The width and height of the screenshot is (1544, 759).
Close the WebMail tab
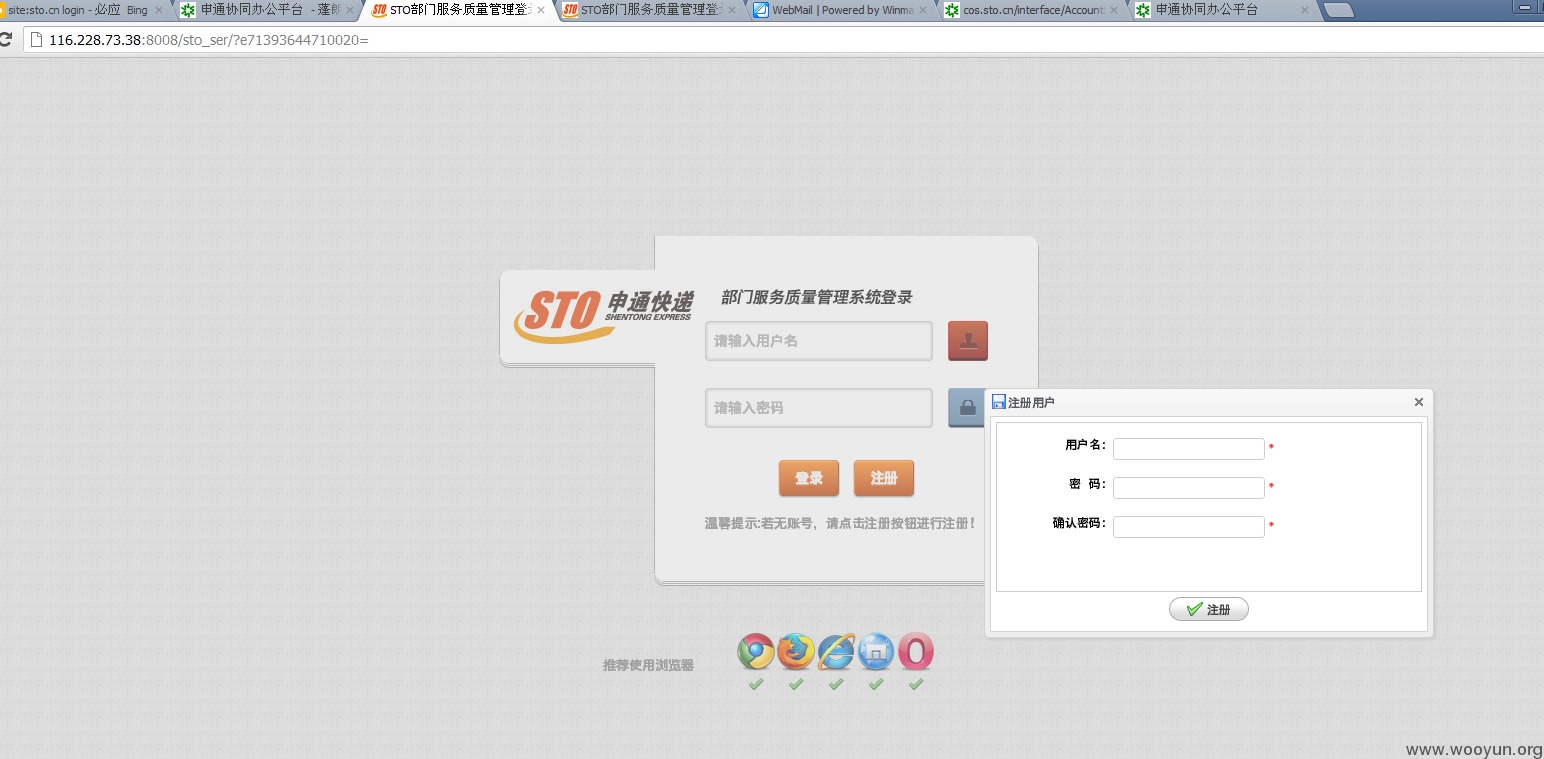(923, 10)
